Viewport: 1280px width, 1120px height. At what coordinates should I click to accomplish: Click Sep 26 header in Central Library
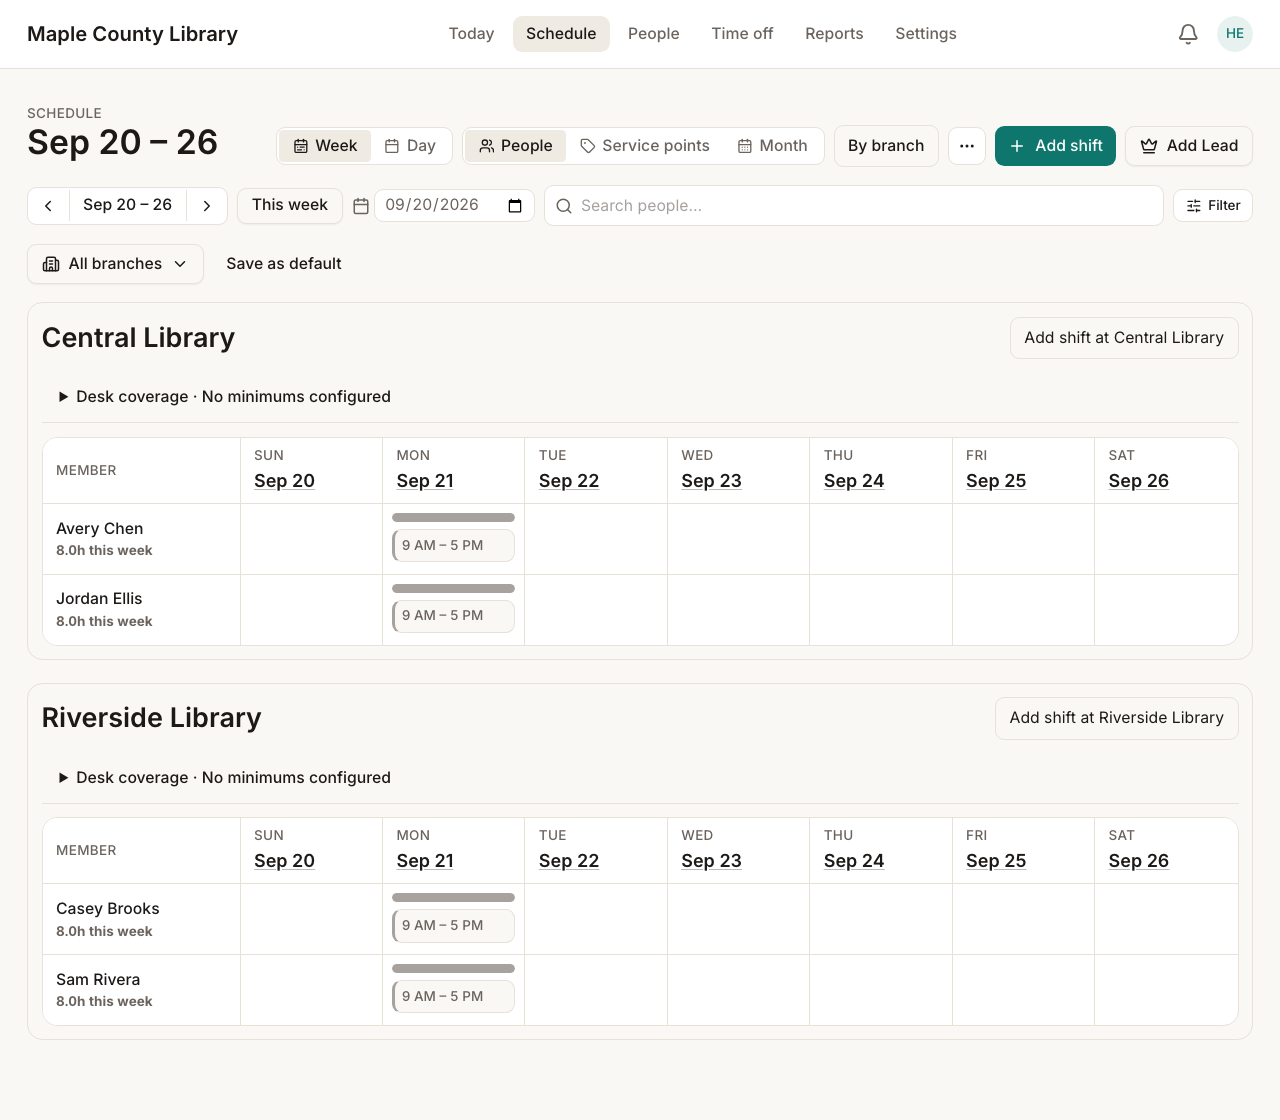(x=1138, y=481)
